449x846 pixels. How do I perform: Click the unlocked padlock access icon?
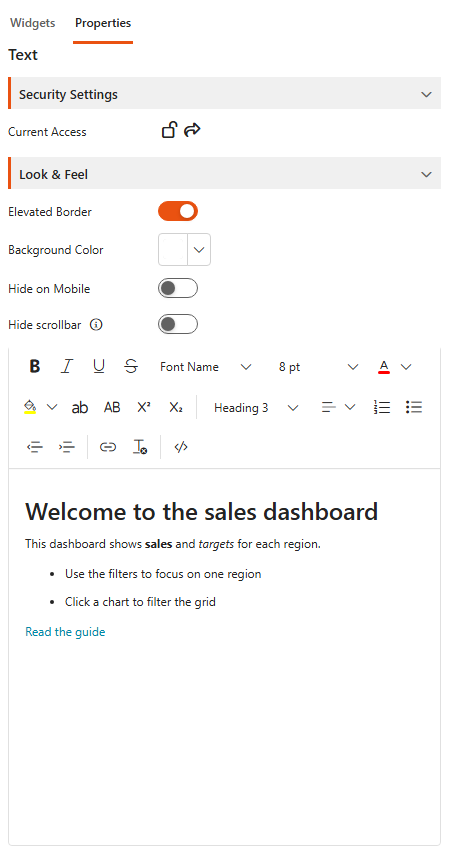[x=169, y=131]
